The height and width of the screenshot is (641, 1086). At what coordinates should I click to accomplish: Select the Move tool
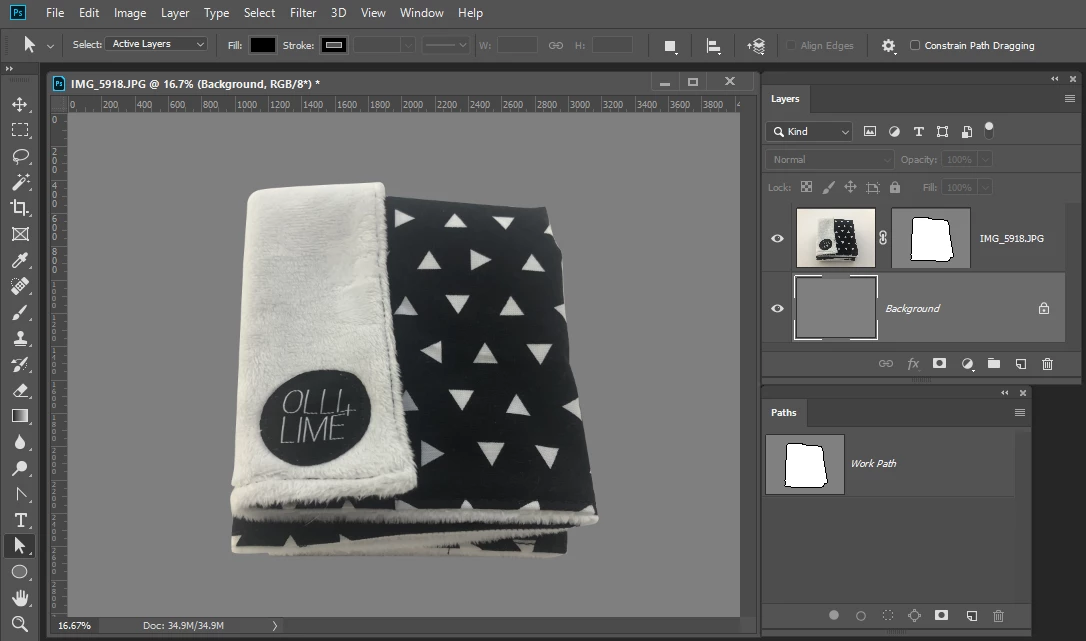point(20,104)
